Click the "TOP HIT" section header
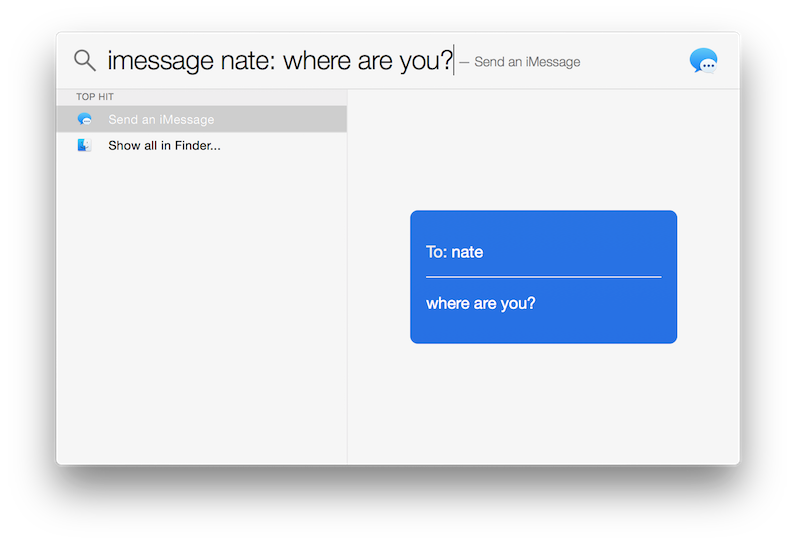Image resolution: width=796 pixels, height=545 pixels. click(x=94, y=97)
